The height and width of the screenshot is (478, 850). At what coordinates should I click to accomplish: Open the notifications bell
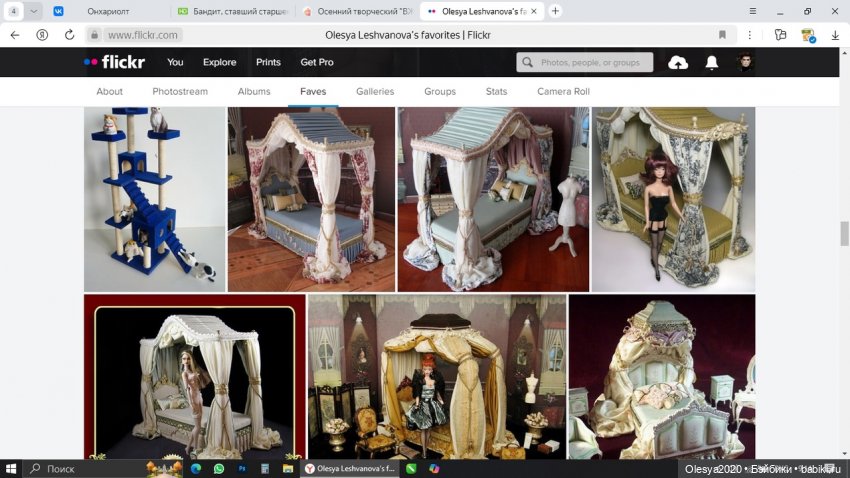tap(712, 62)
